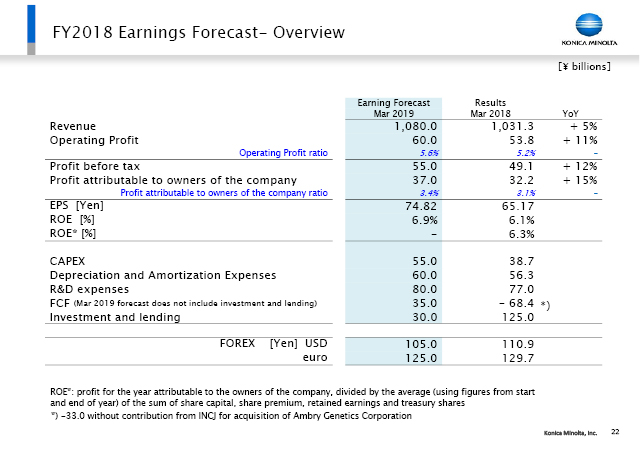The image size is (640, 453).
Task: Select 'Depreciation and Amortization Expenses' label
Action: pos(163,275)
